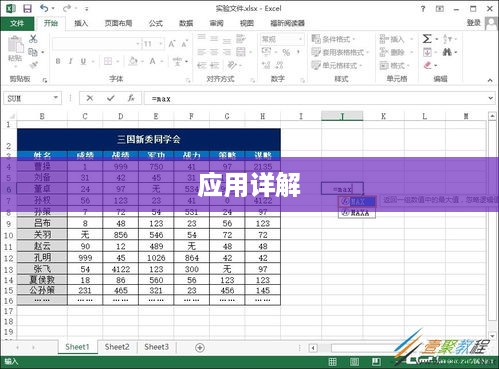The width and height of the screenshot is (499, 369).
Task: Open Format as Table dropdown
Action: [x=340, y=52]
